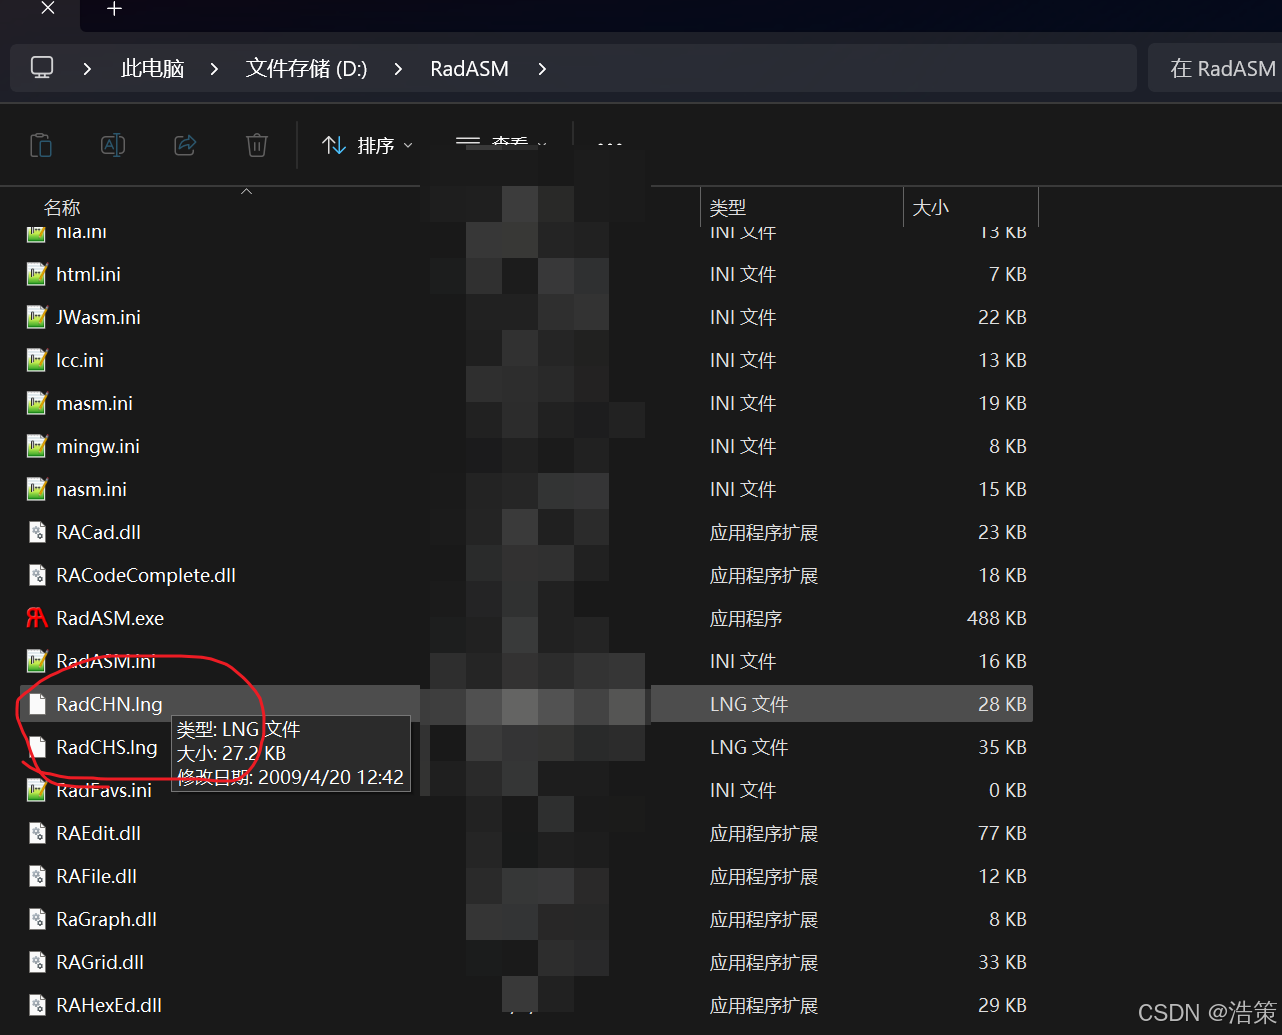Click the 77 KB size cell
Screen dimensions: 1282x1035
(x=1002, y=833)
